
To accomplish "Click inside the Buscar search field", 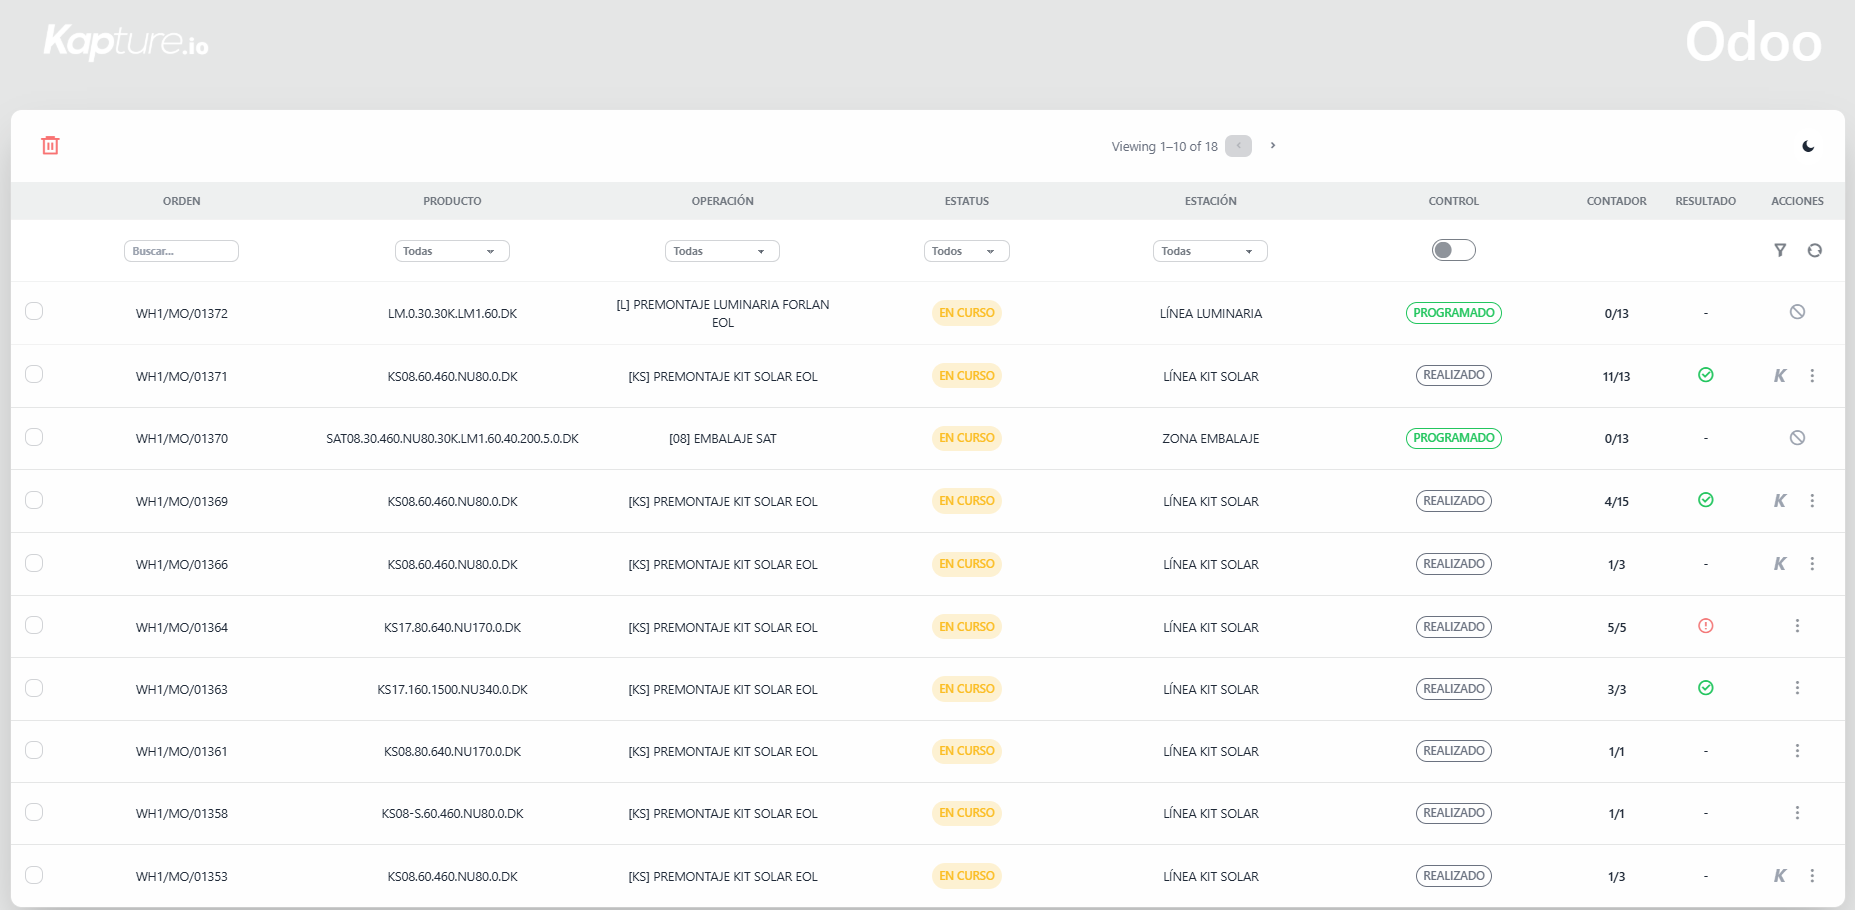I will [x=181, y=250].
